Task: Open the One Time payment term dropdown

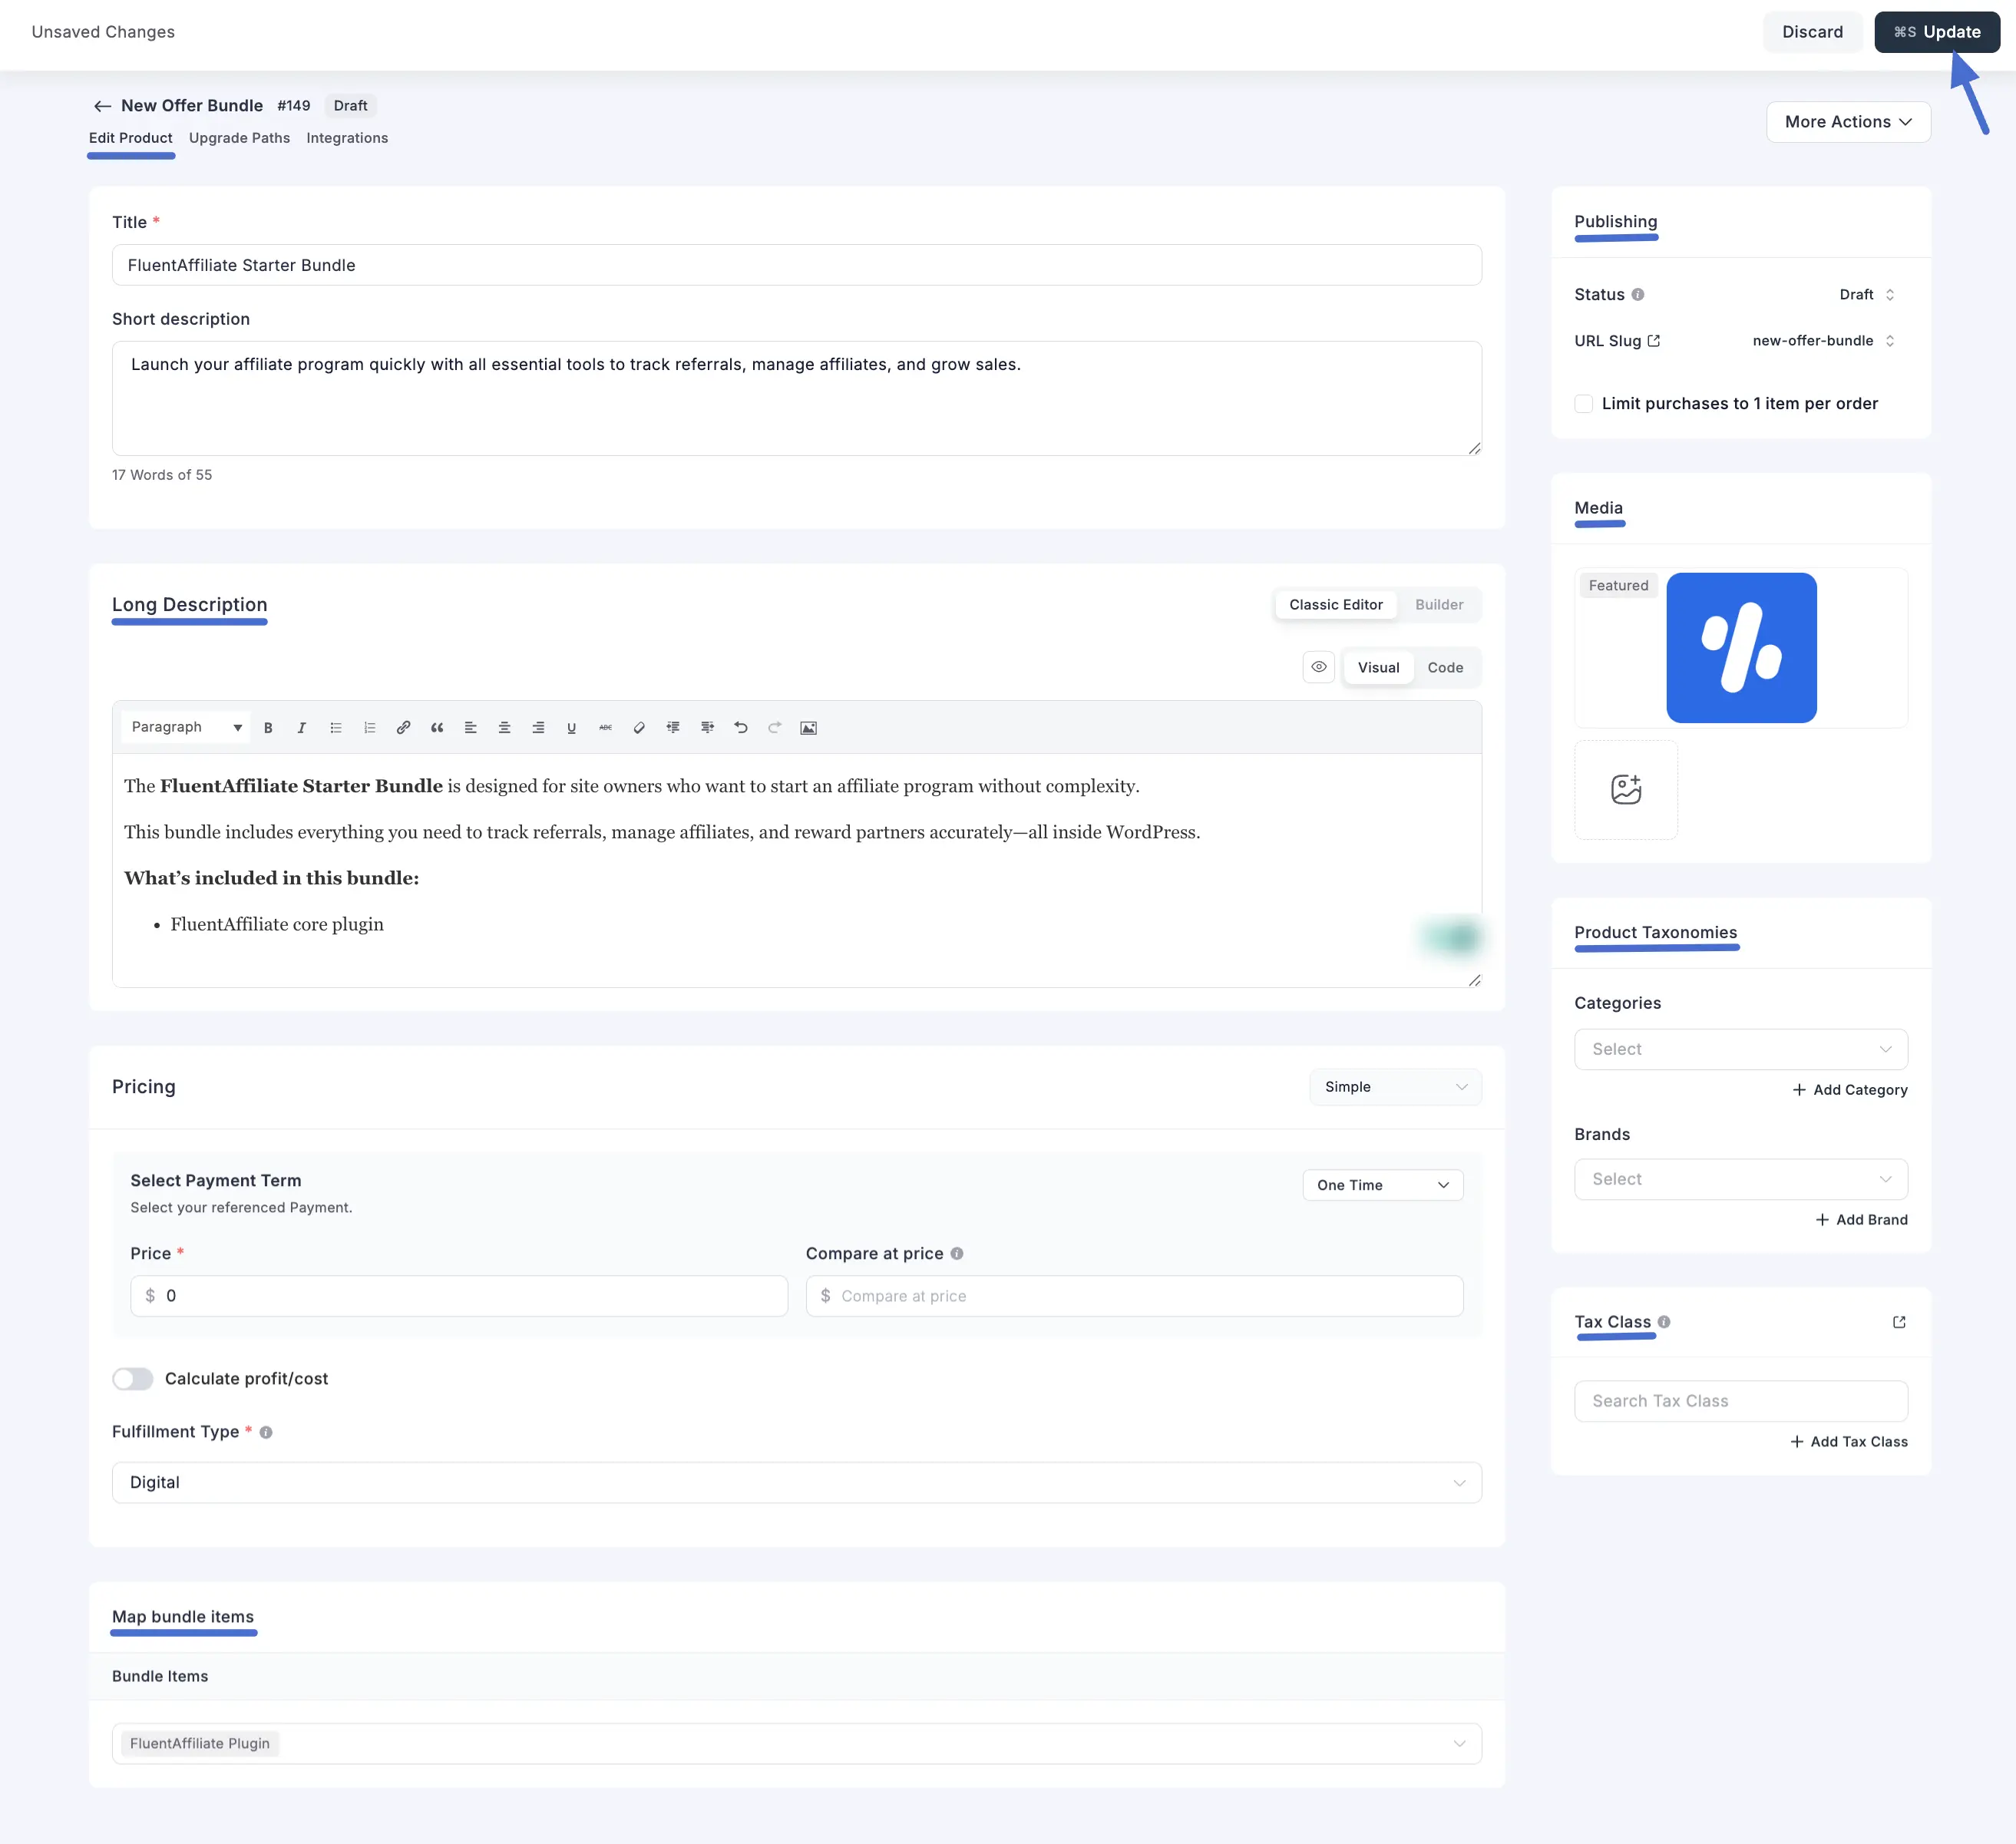Action: click(1382, 1185)
